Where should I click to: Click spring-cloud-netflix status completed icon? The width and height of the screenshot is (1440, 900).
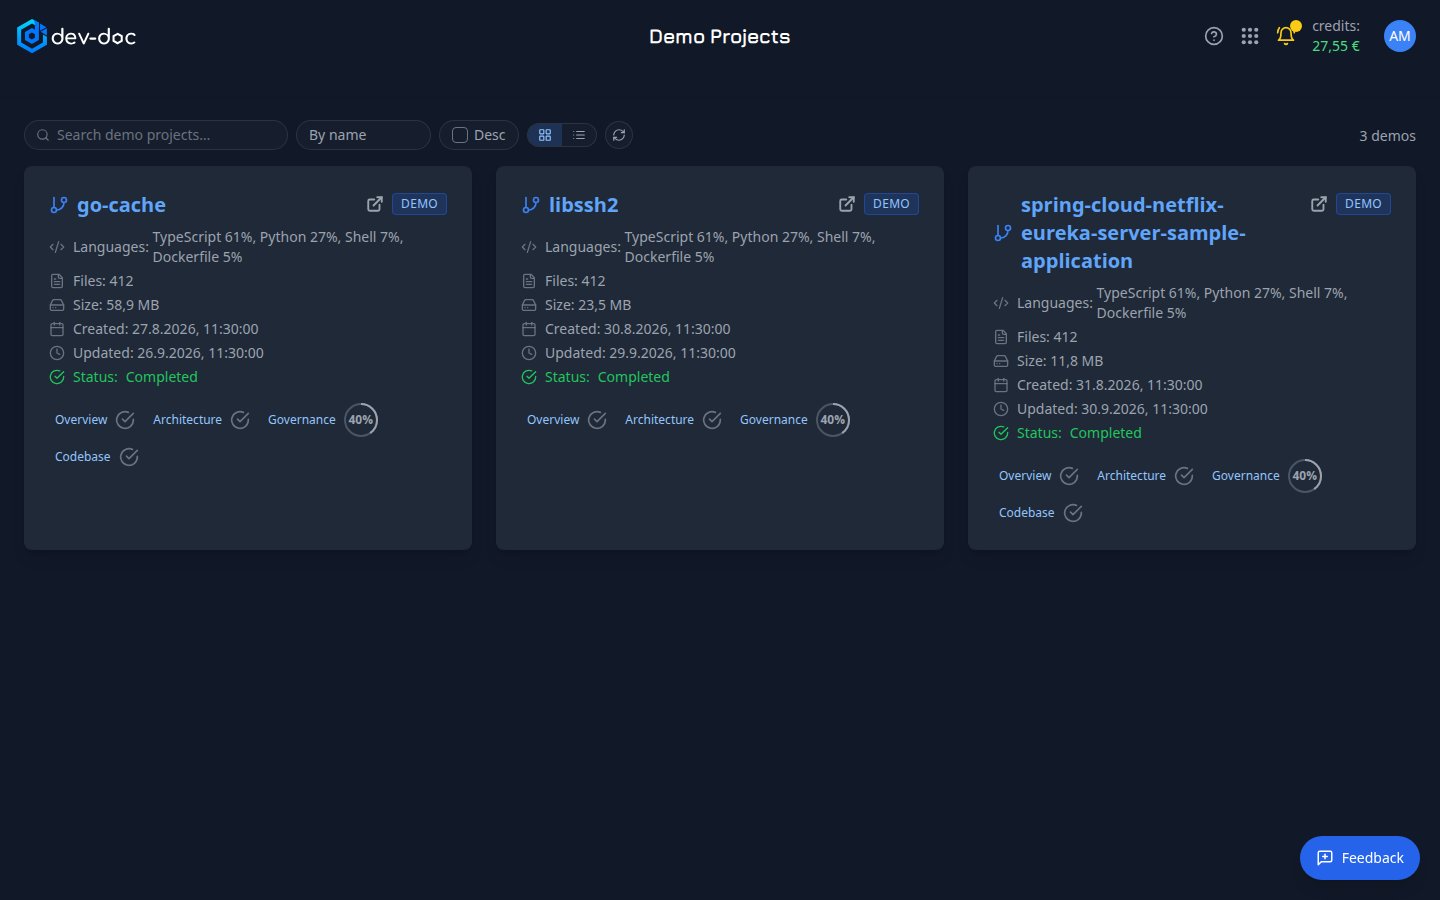pyautogui.click(x=1001, y=433)
